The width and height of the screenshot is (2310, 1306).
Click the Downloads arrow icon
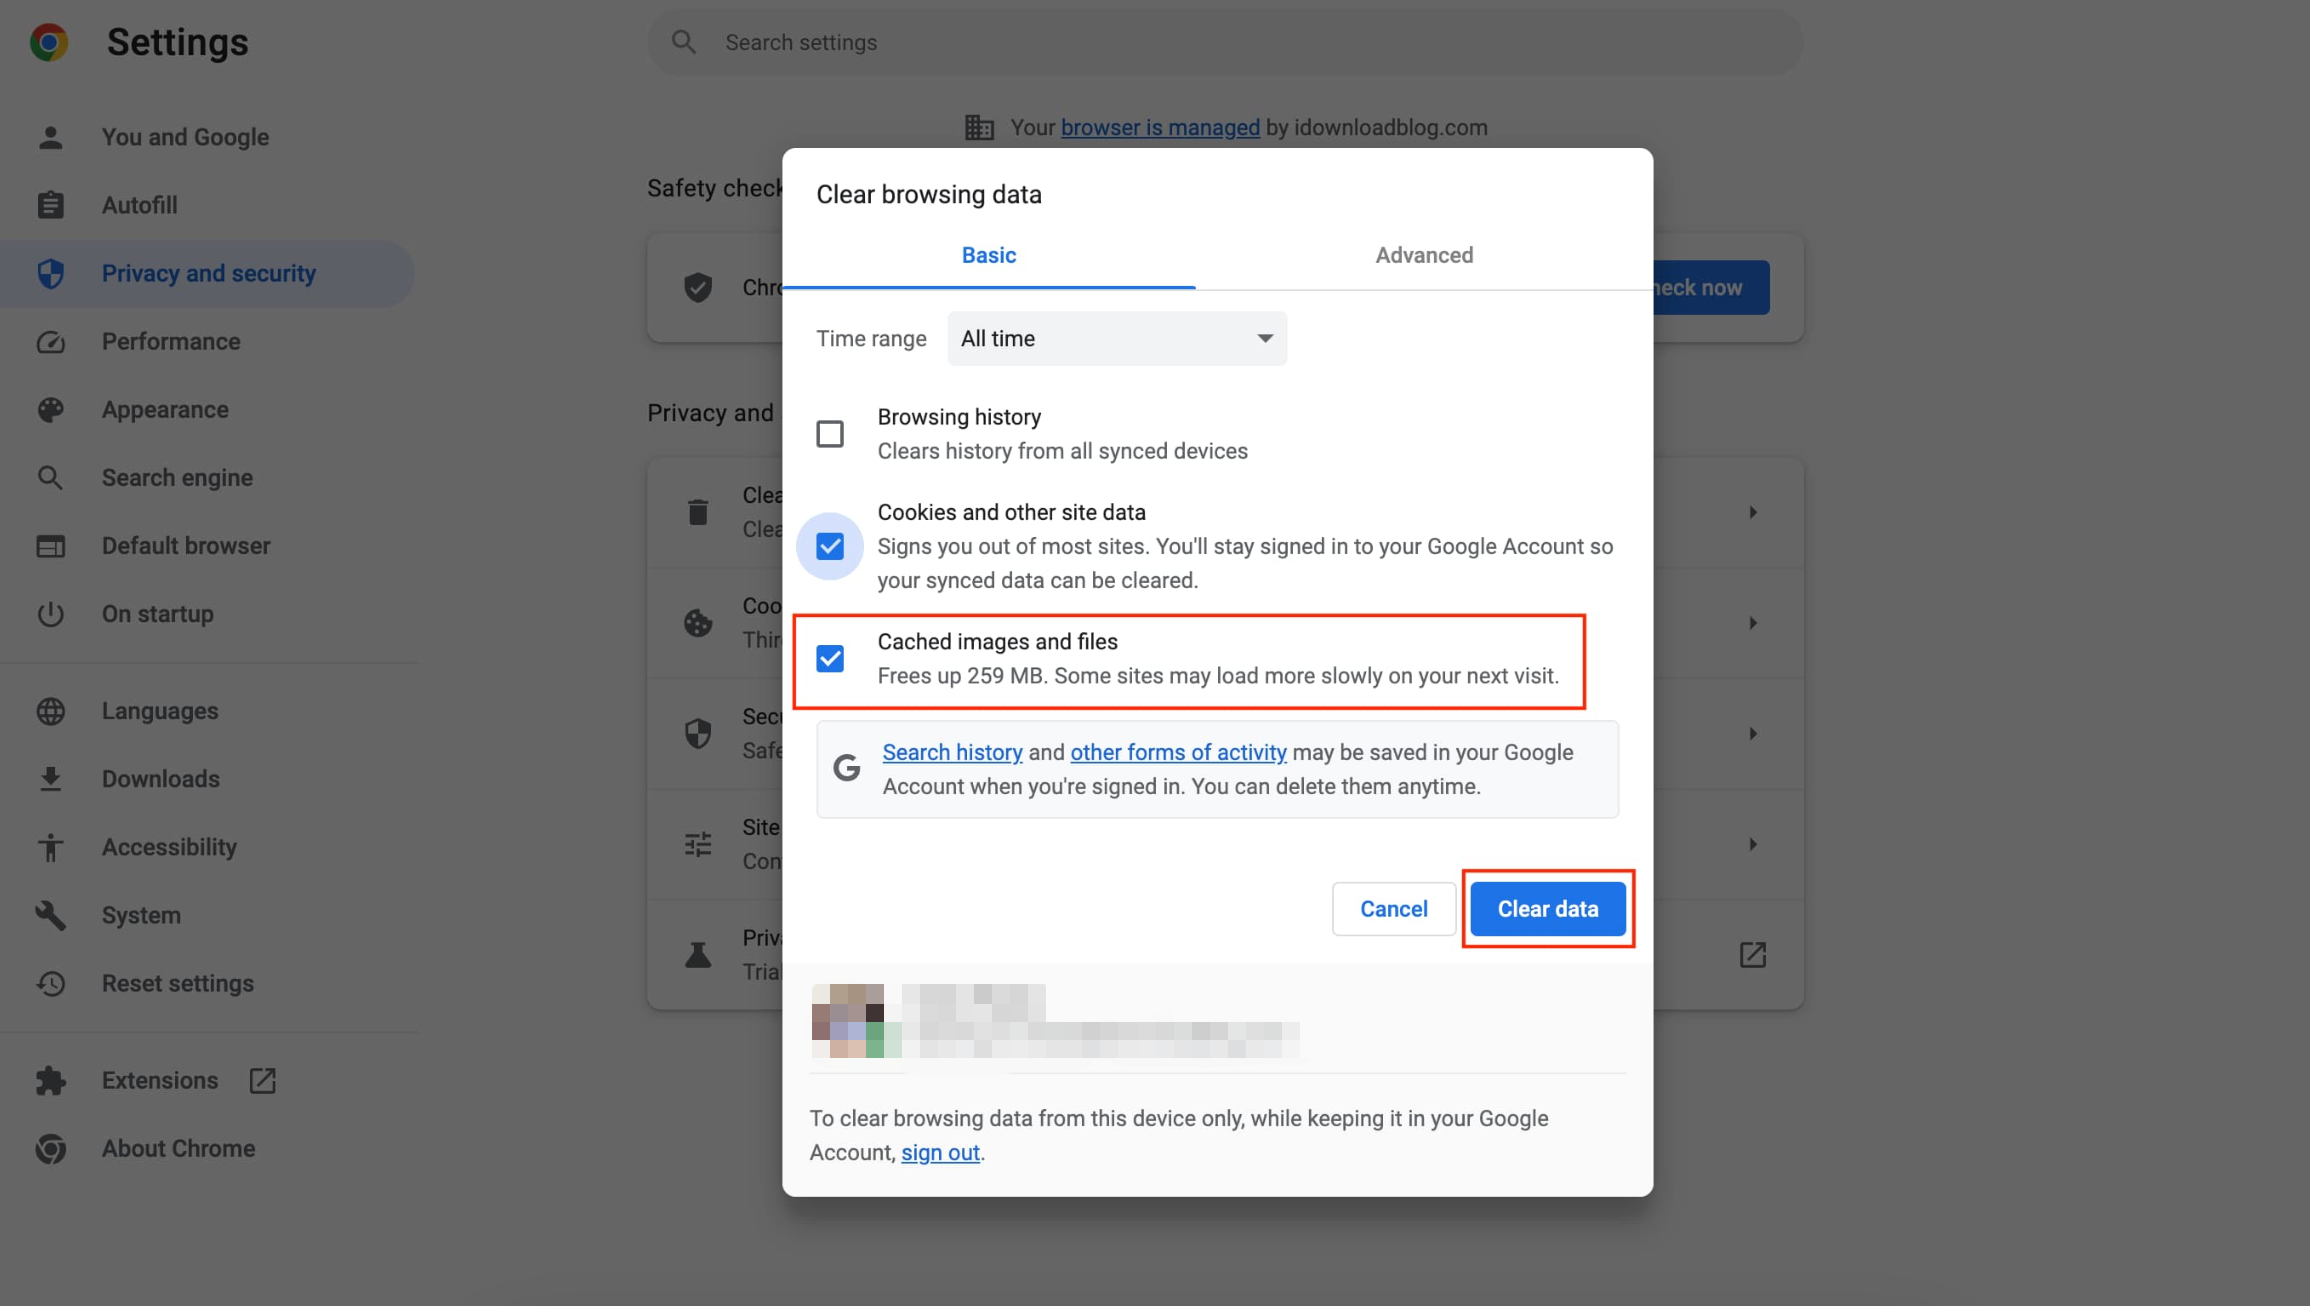click(x=50, y=778)
